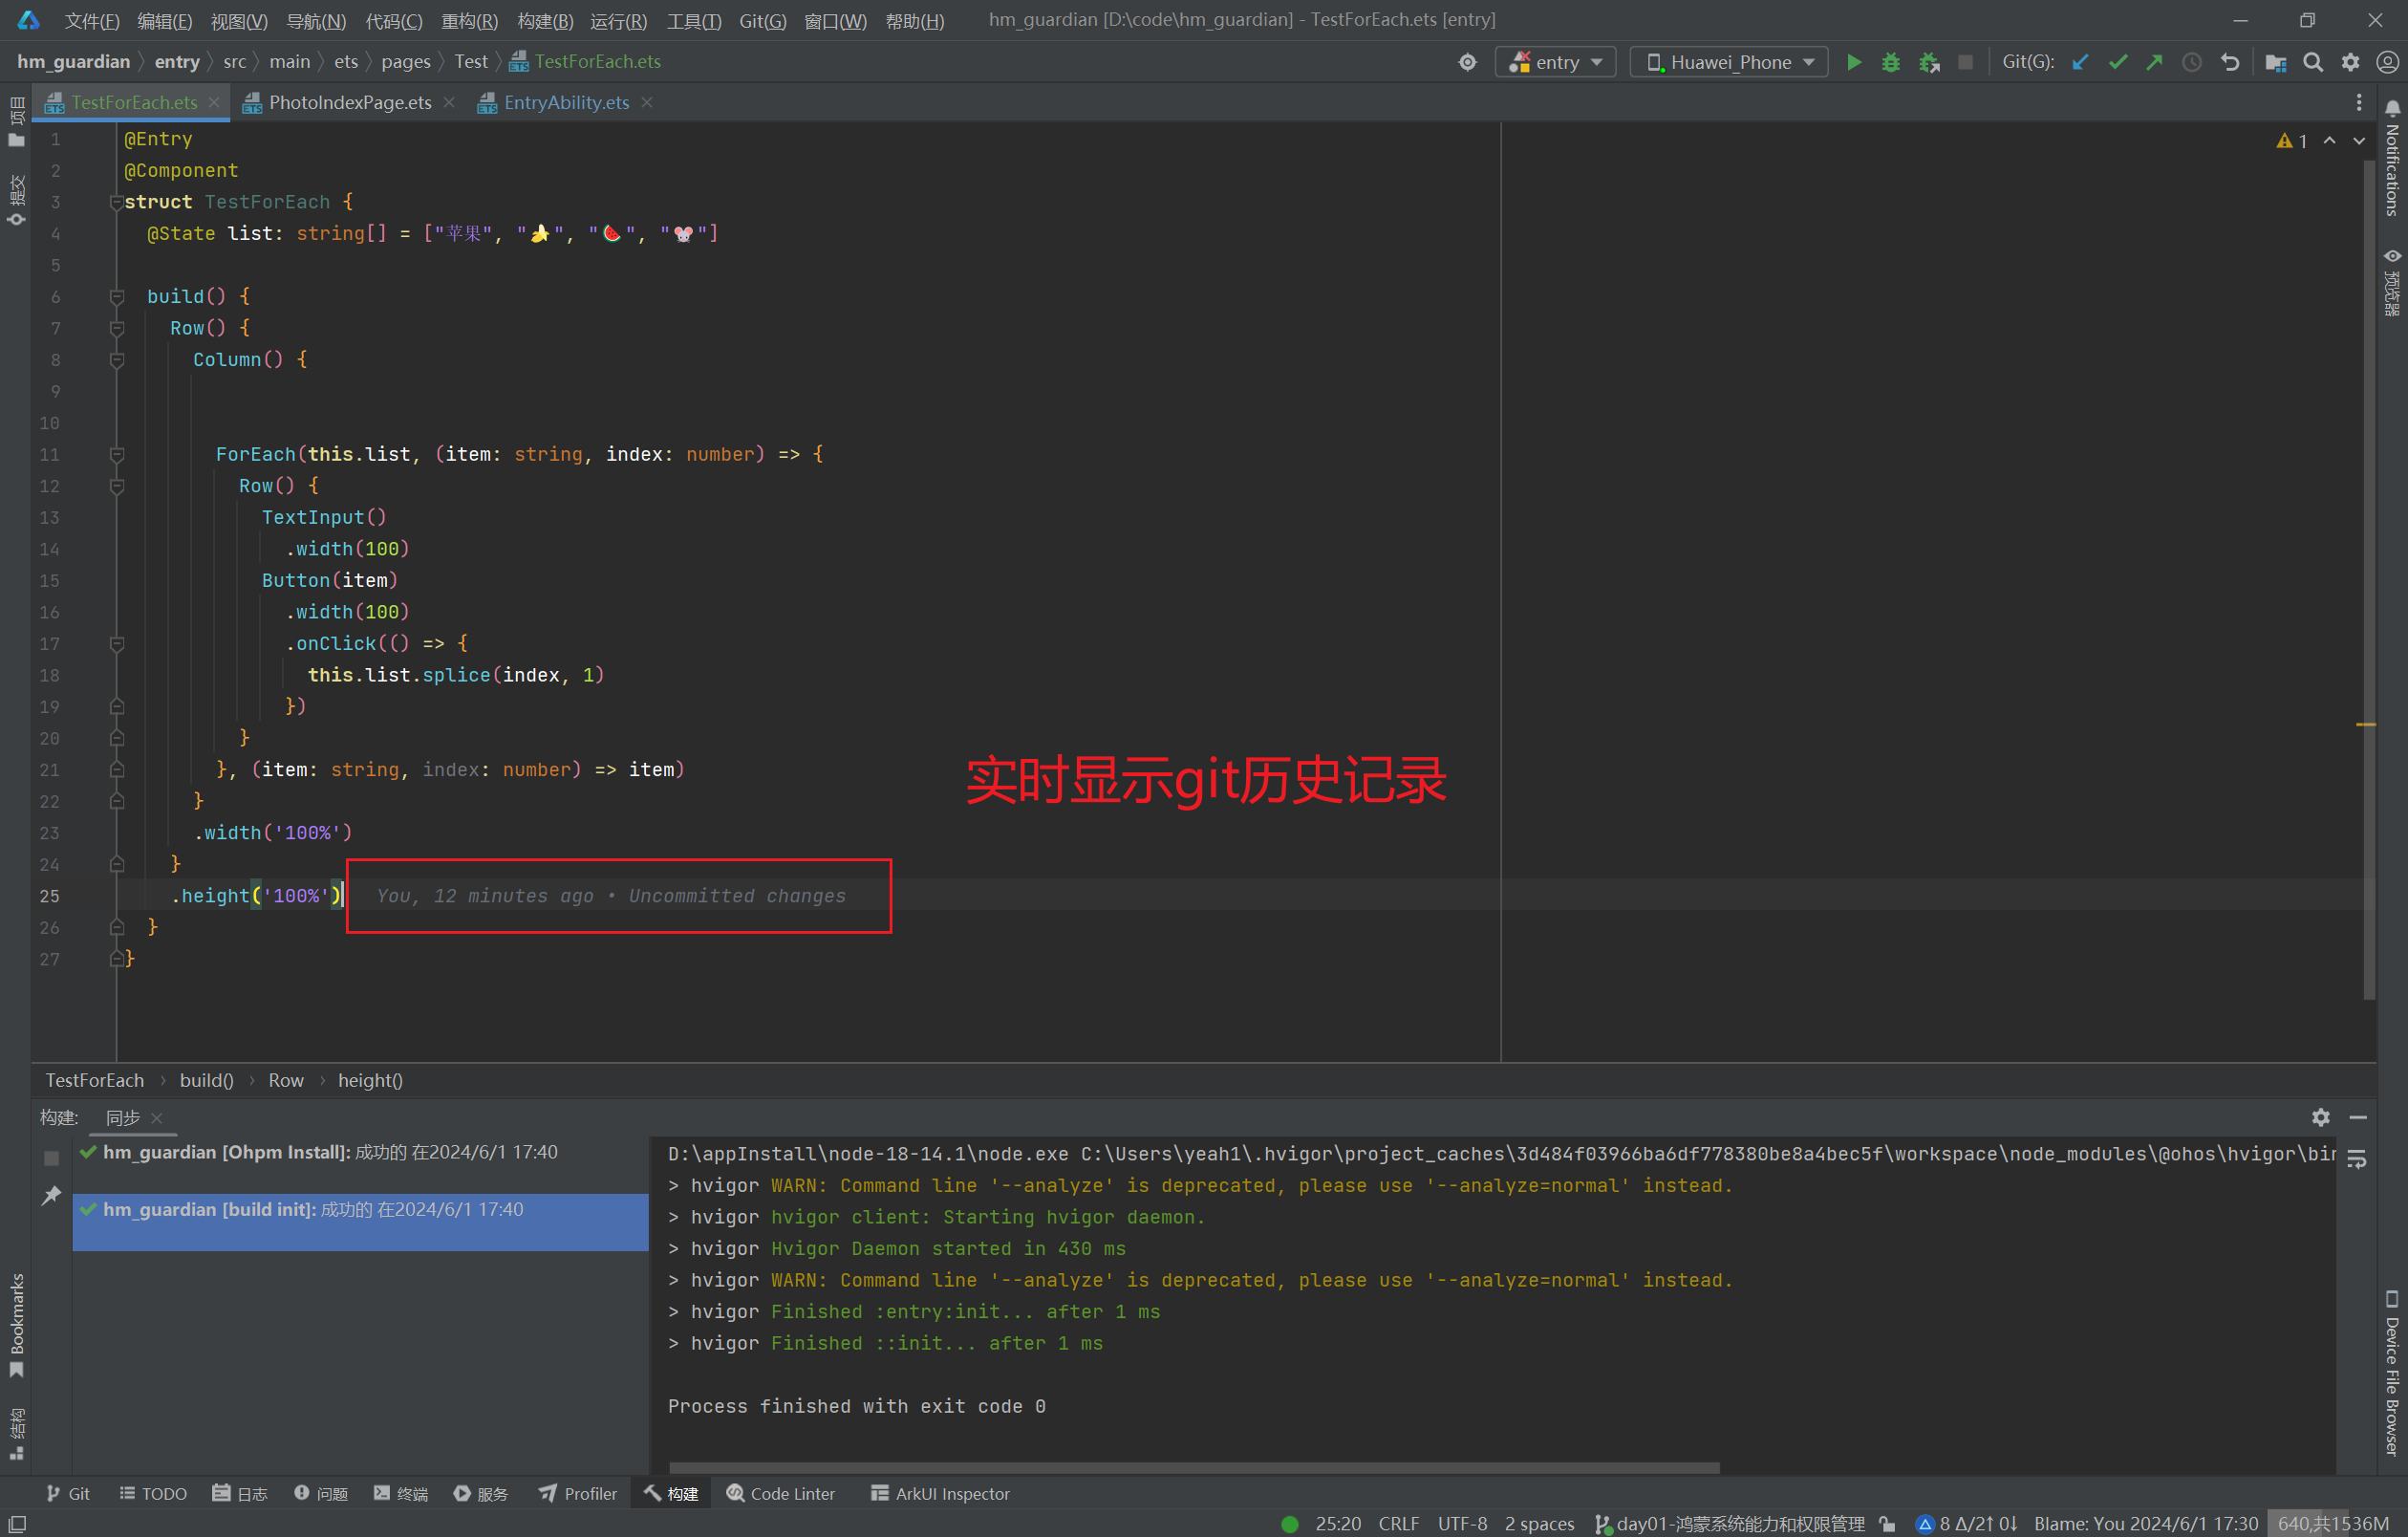Toggle pin tab icon in build panel
Image resolution: width=2408 pixels, height=1537 pixels.
point(51,1196)
